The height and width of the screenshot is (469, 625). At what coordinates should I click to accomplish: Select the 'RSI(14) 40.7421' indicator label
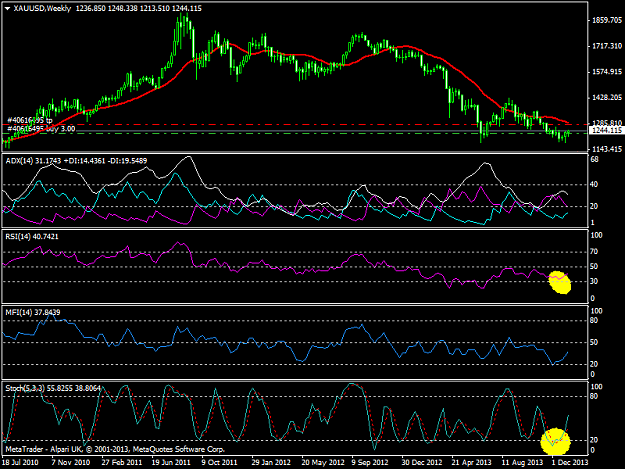coord(32,236)
